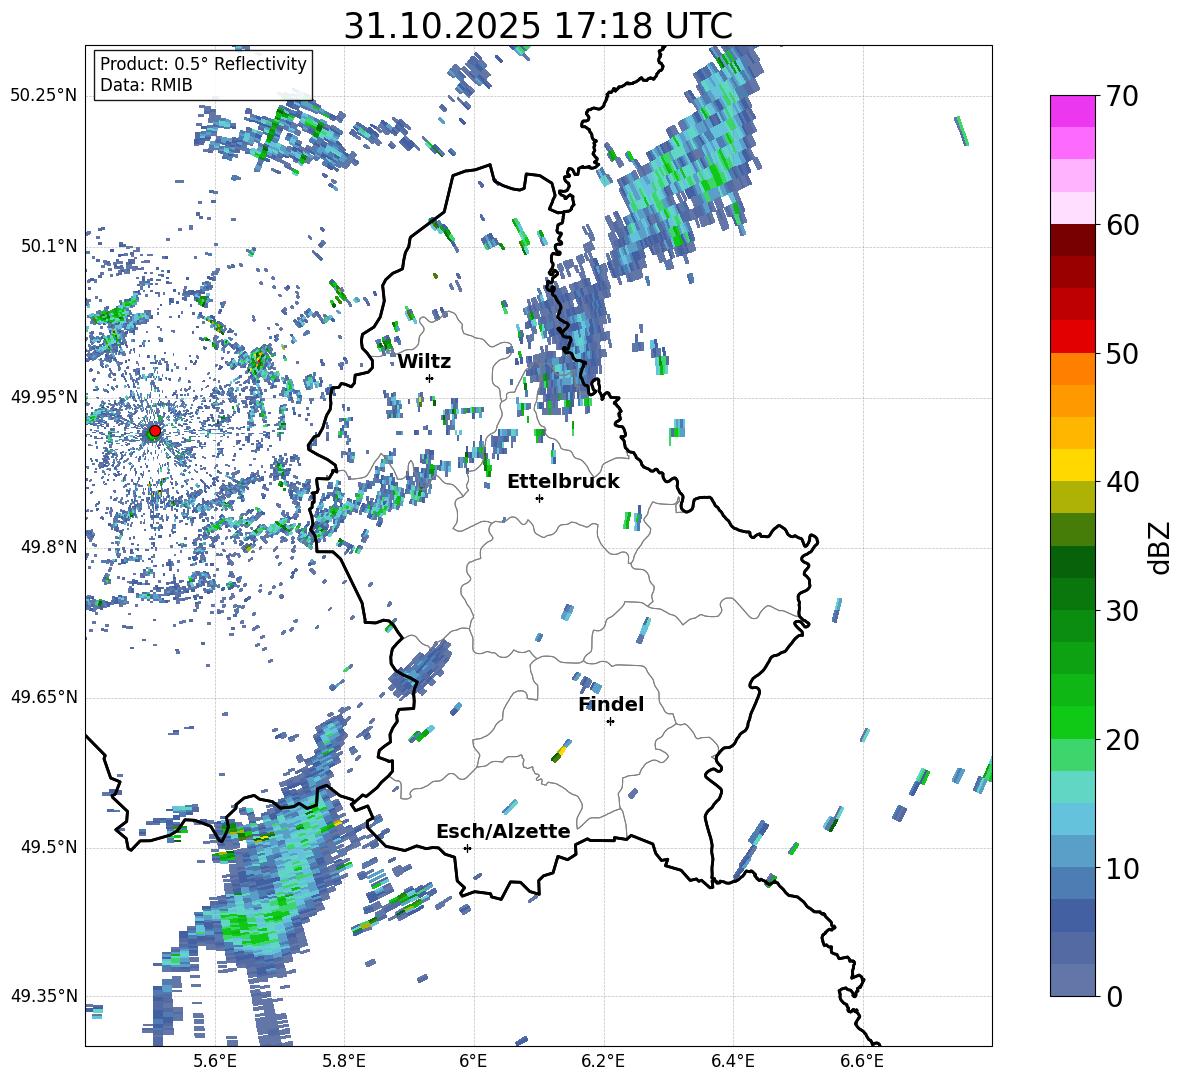Click the 6.4°E longitude label
1184x1081 pixels.
(732, 1061)
